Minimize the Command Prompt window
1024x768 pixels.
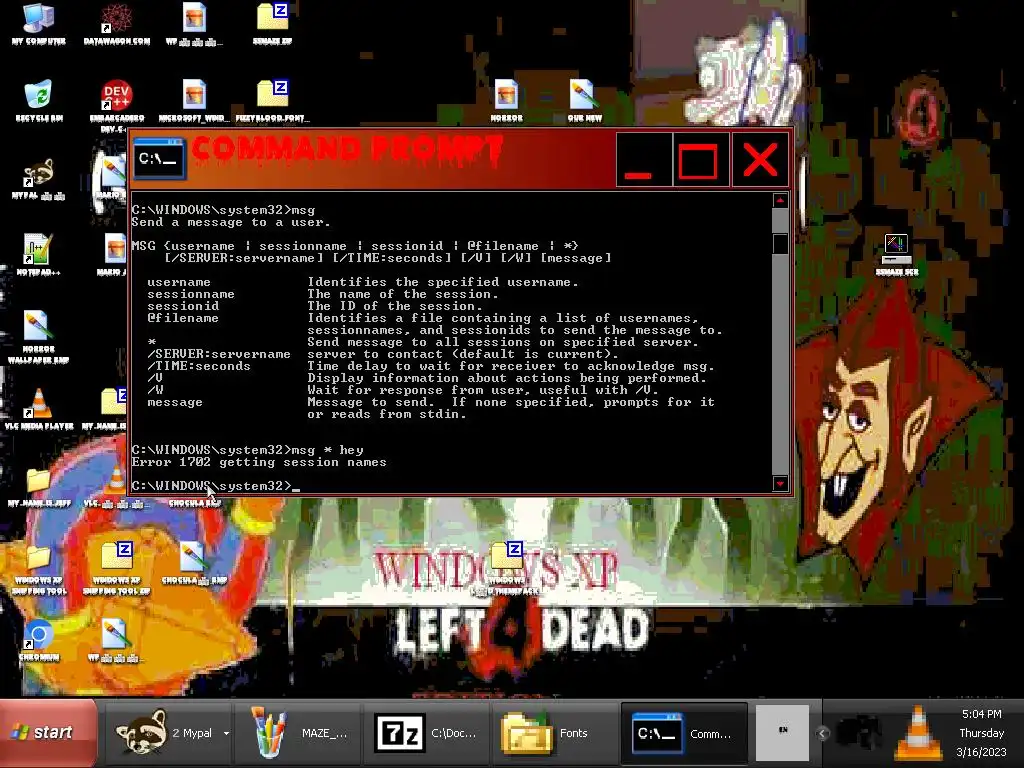644,160
